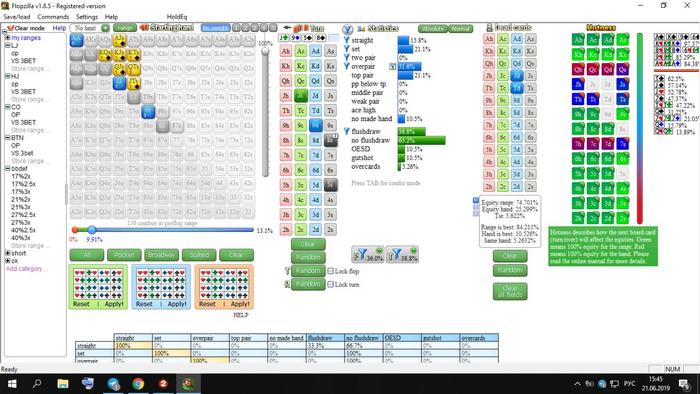Click the 9 of diamonds board slot
The height and width of the screenshot is (394, 700).
coord(296,37)
